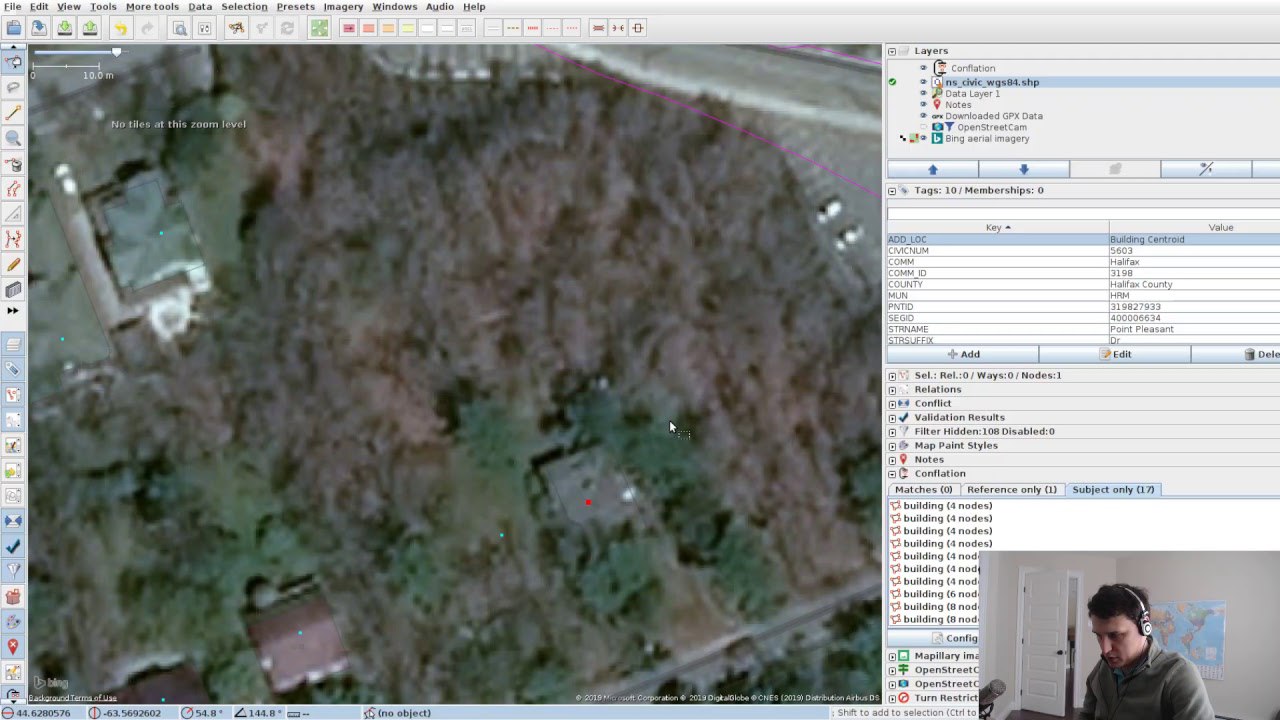The width and height of the screenshot is (1280, 720).
Task: Click the Save layer toolbar icon
Action: (39, 28)
